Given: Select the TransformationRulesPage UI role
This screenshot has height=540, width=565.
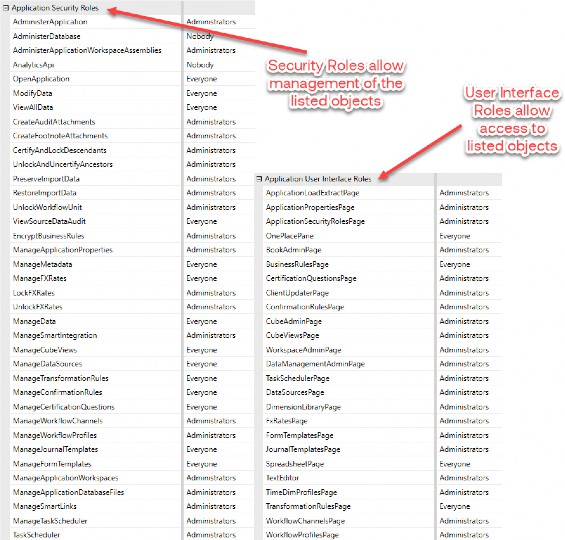Looking at the screenshot, I should coord(308,506).
